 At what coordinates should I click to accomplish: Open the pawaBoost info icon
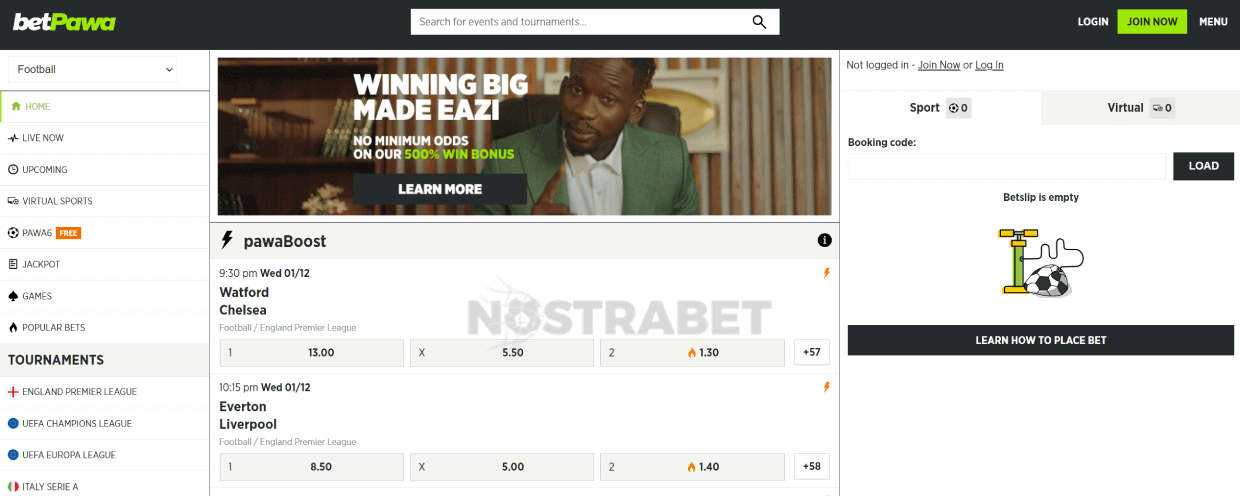(x=824, y=240)
